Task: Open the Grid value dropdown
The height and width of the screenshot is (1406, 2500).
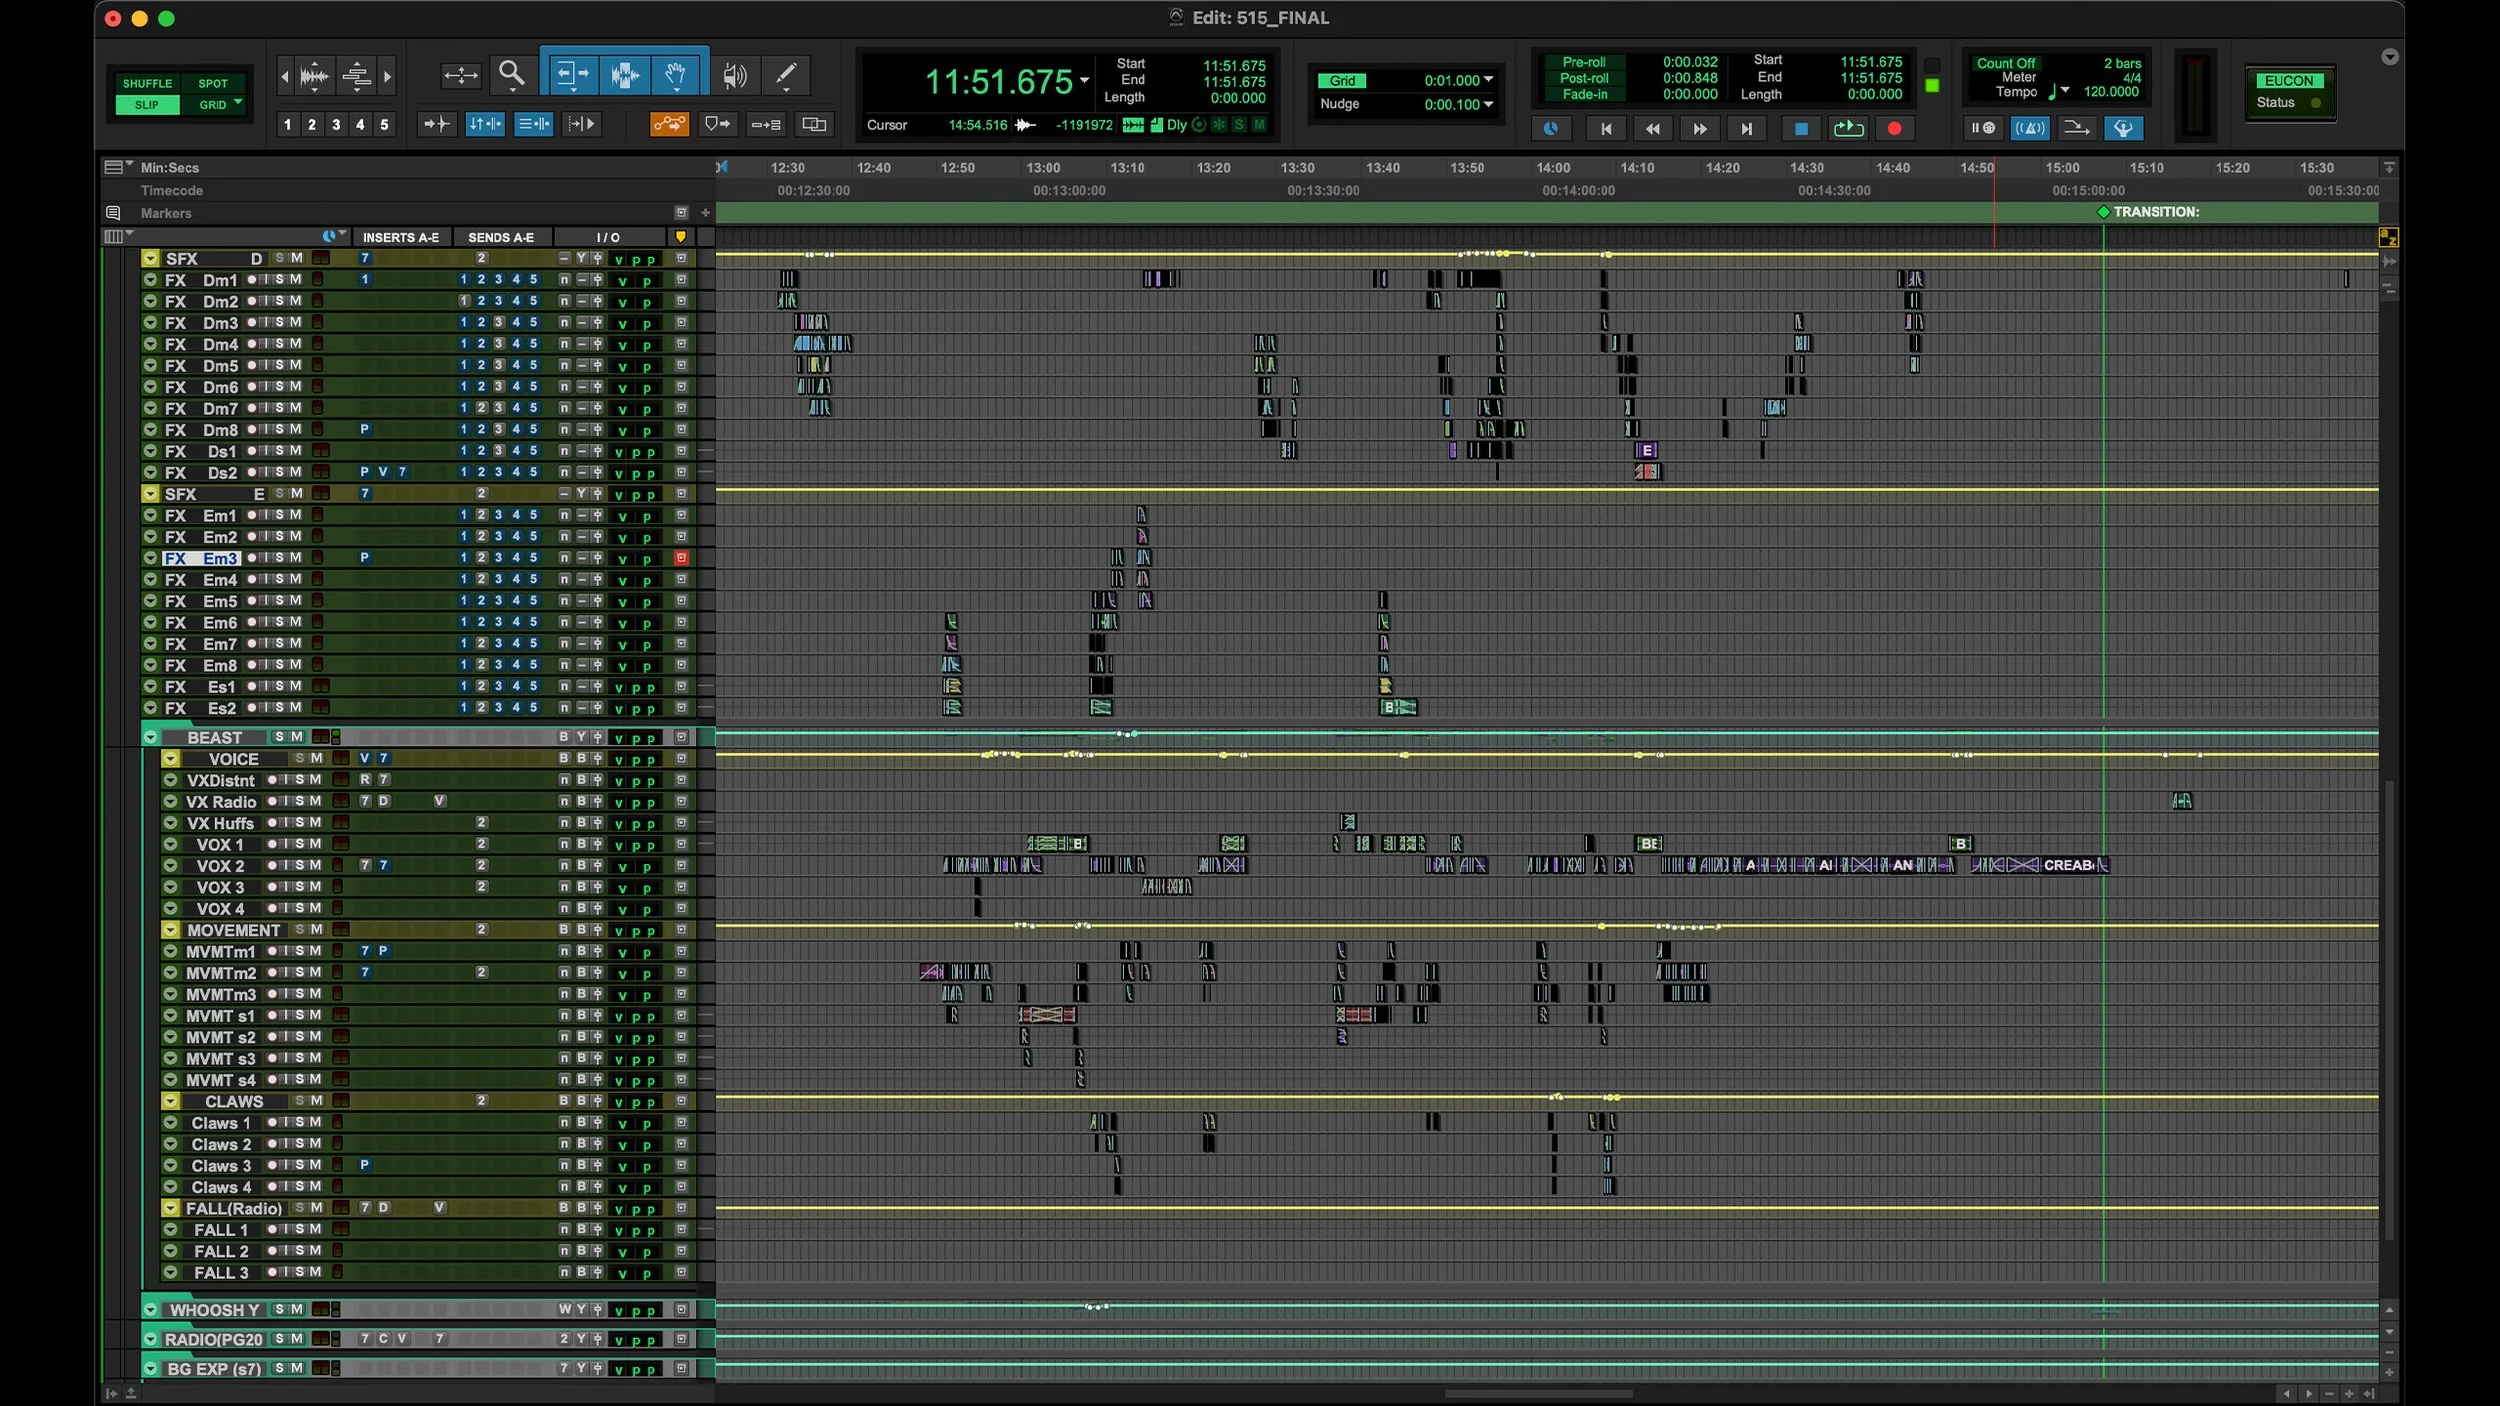Action: (x=1488, y=80)
